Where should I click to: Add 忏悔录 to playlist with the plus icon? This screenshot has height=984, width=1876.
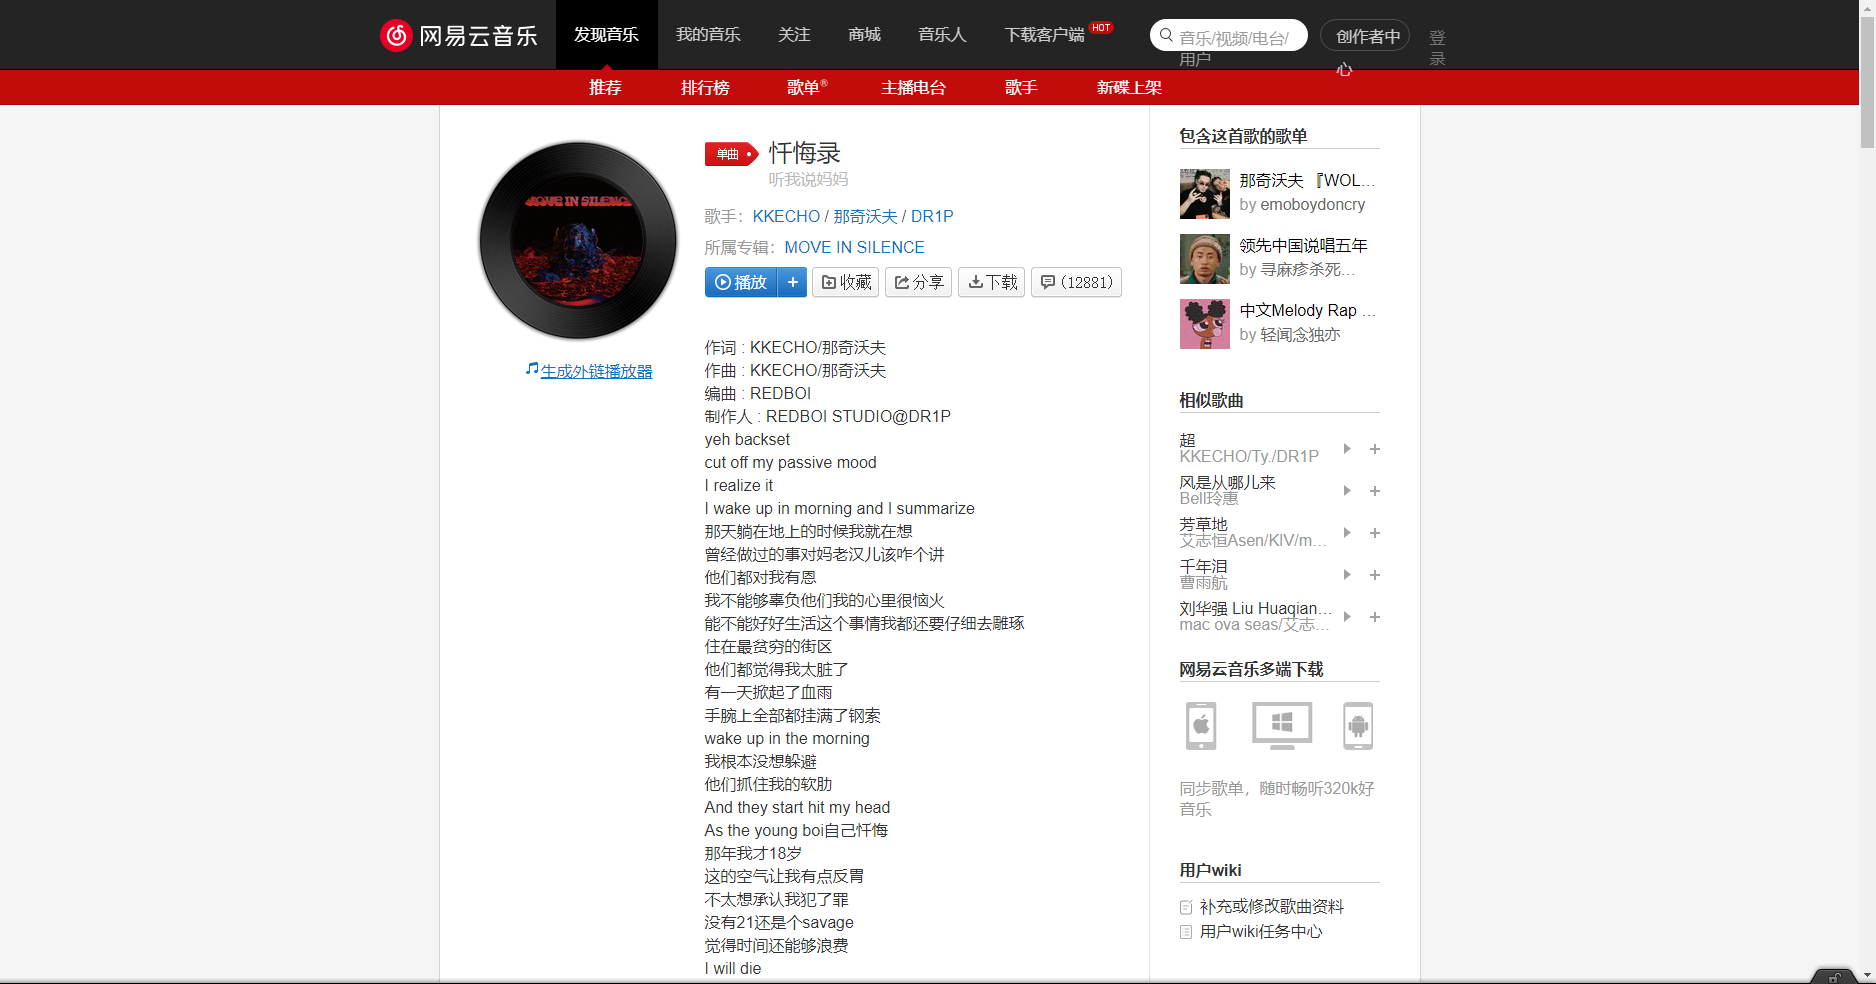pyautogui.click(x=791, y=282)
